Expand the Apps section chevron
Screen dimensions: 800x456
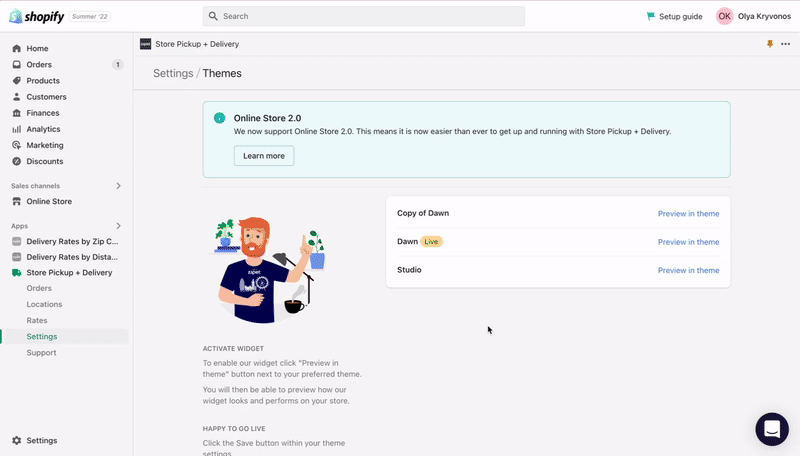(x=118, y=225)
